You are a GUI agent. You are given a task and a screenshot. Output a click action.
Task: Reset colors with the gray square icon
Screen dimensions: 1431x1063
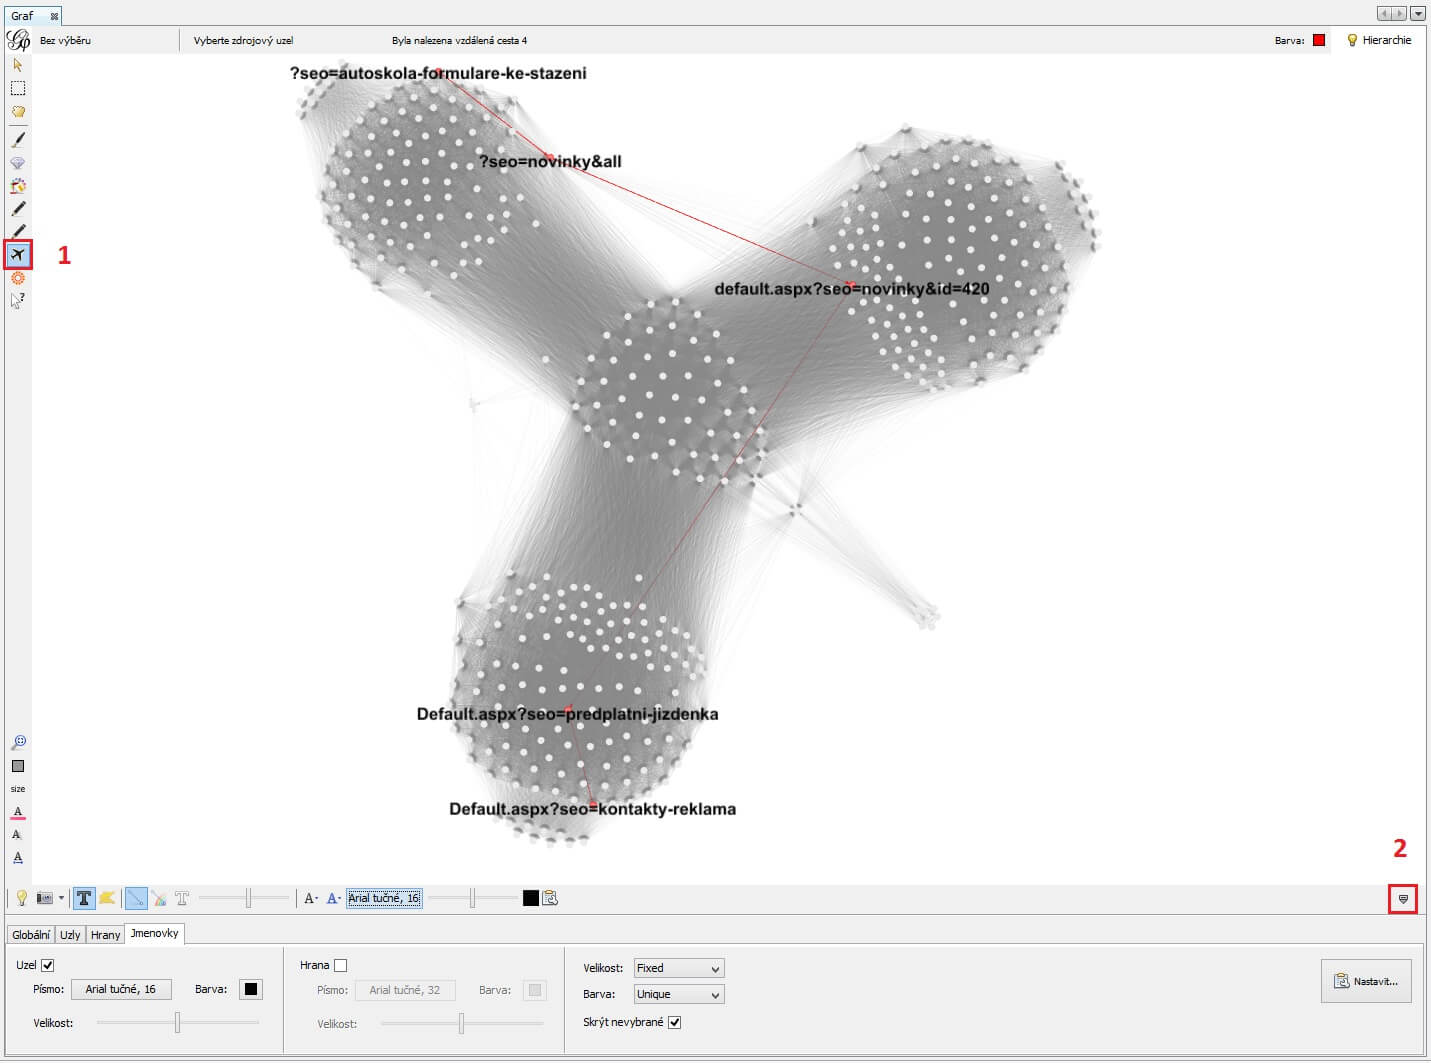pos(17,766)
